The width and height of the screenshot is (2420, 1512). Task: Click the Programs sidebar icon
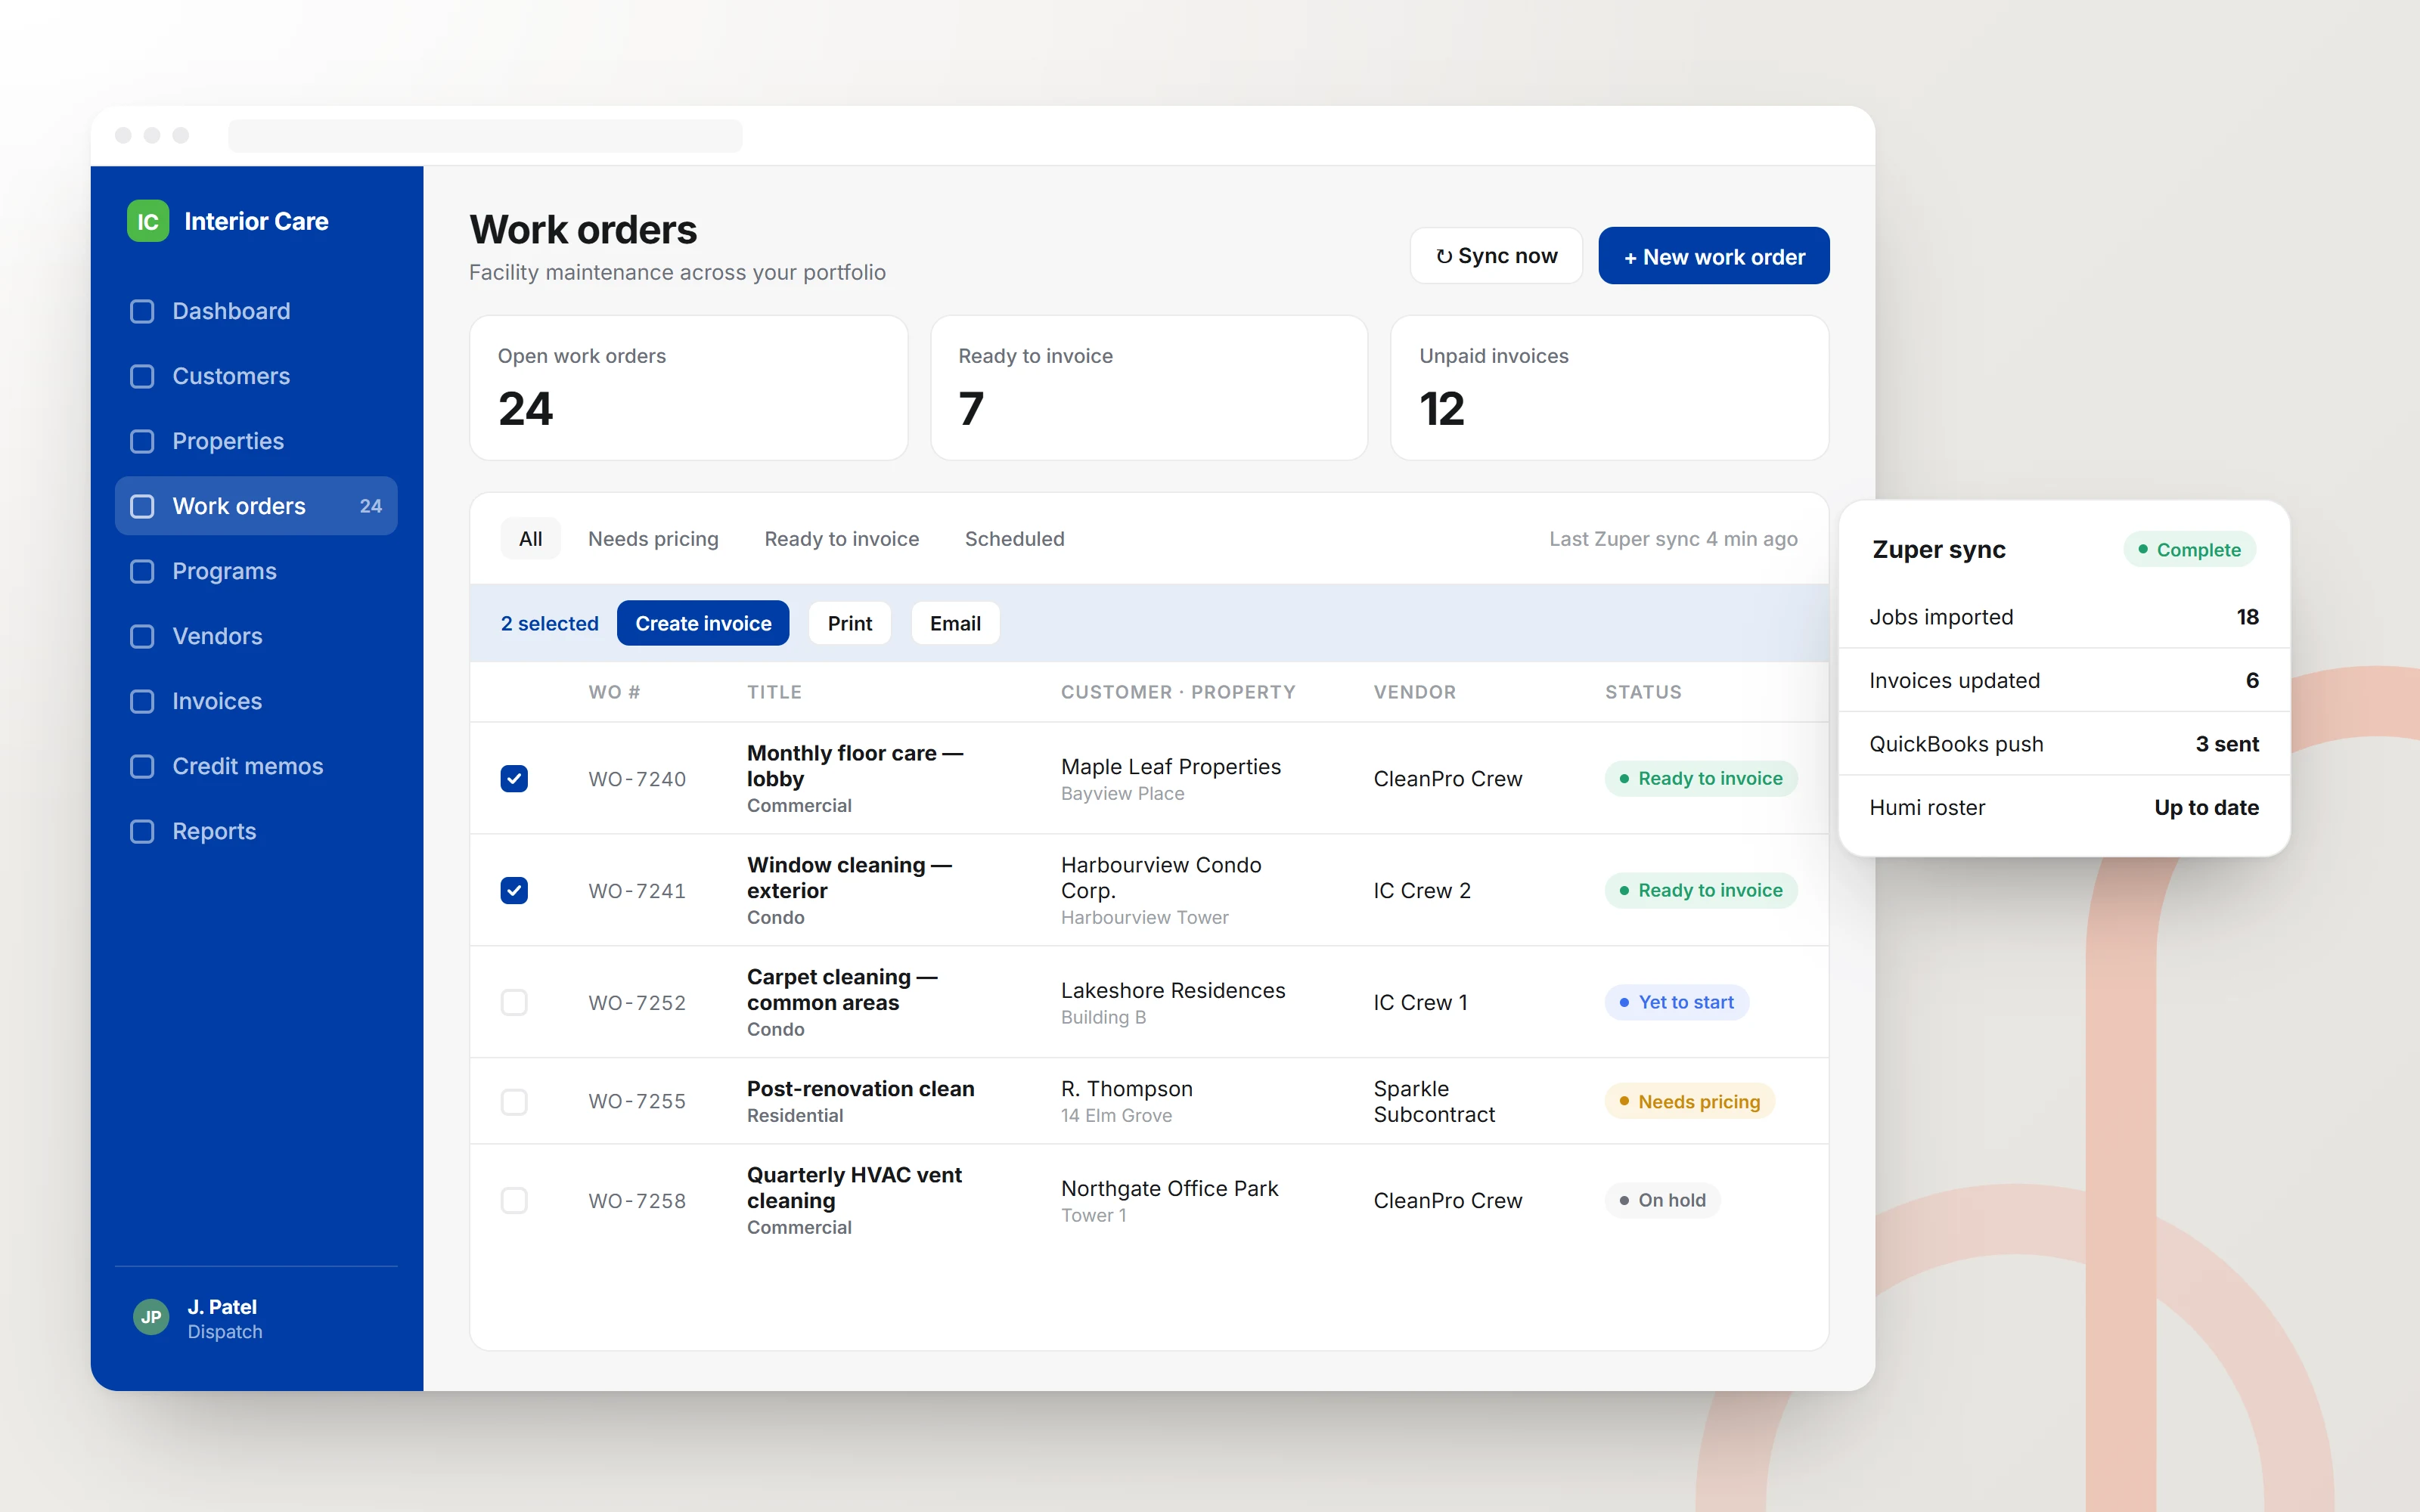[x=142, y=571]
